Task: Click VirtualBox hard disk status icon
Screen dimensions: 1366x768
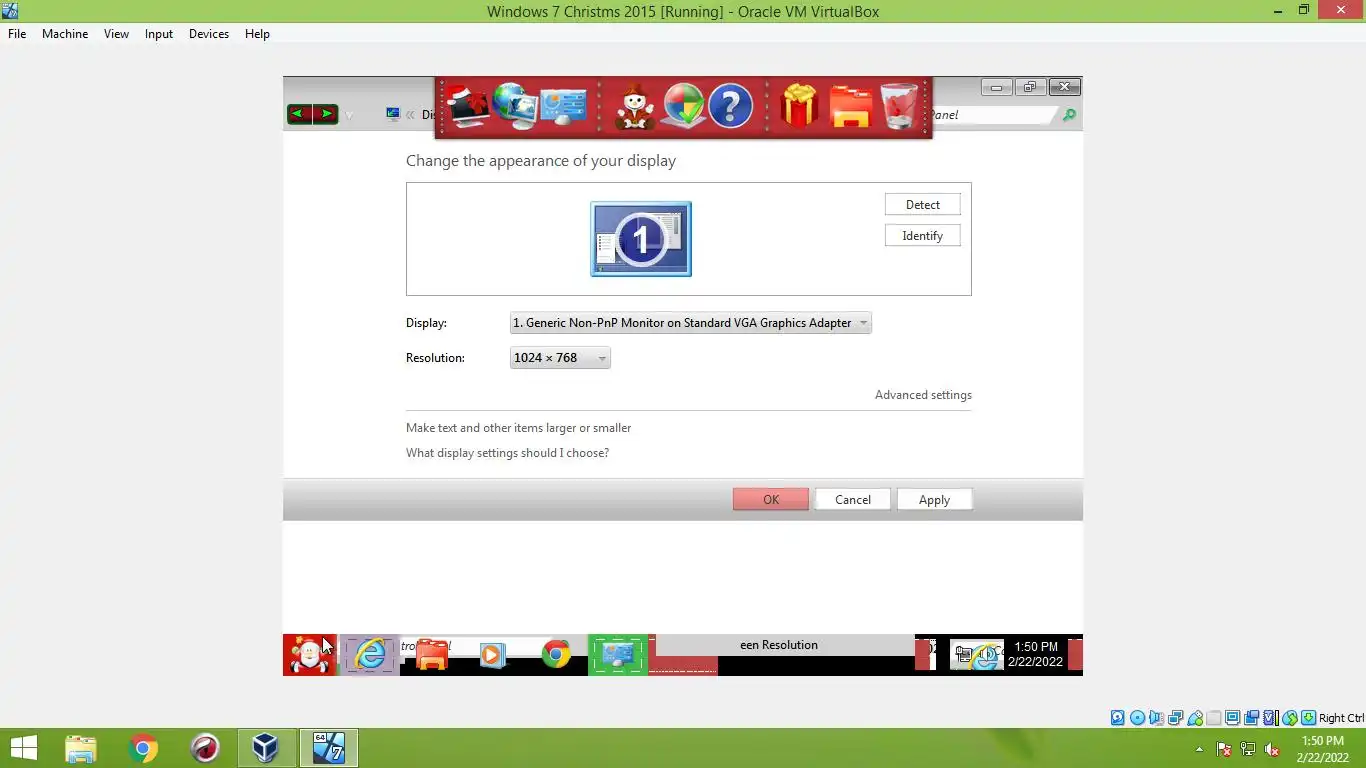Action: [x=1118, y=718]
